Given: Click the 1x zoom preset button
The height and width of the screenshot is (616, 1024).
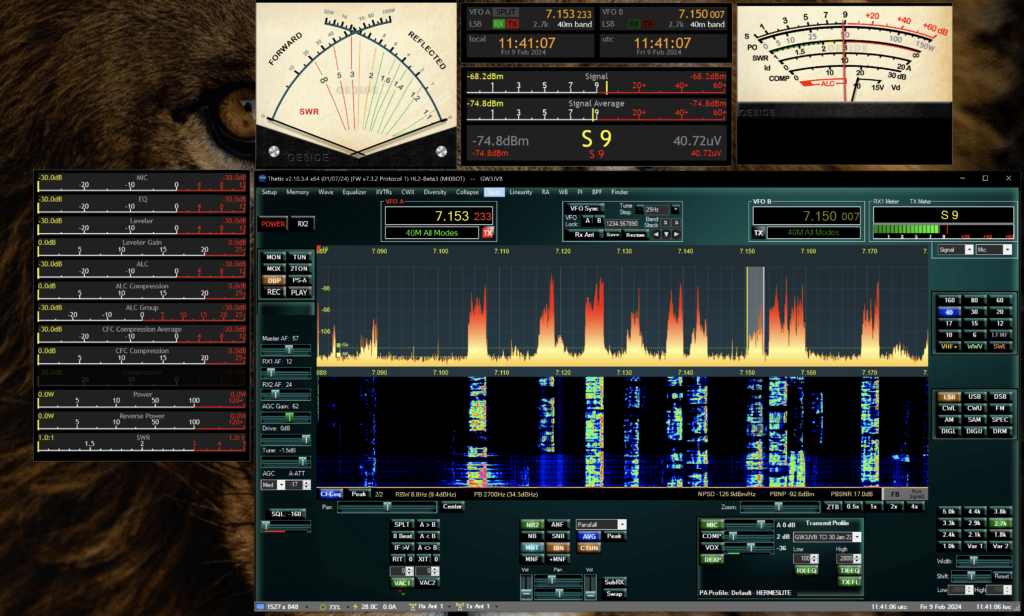Looking at the screenshot, I should pyautogui.click(x=873, y=507).
